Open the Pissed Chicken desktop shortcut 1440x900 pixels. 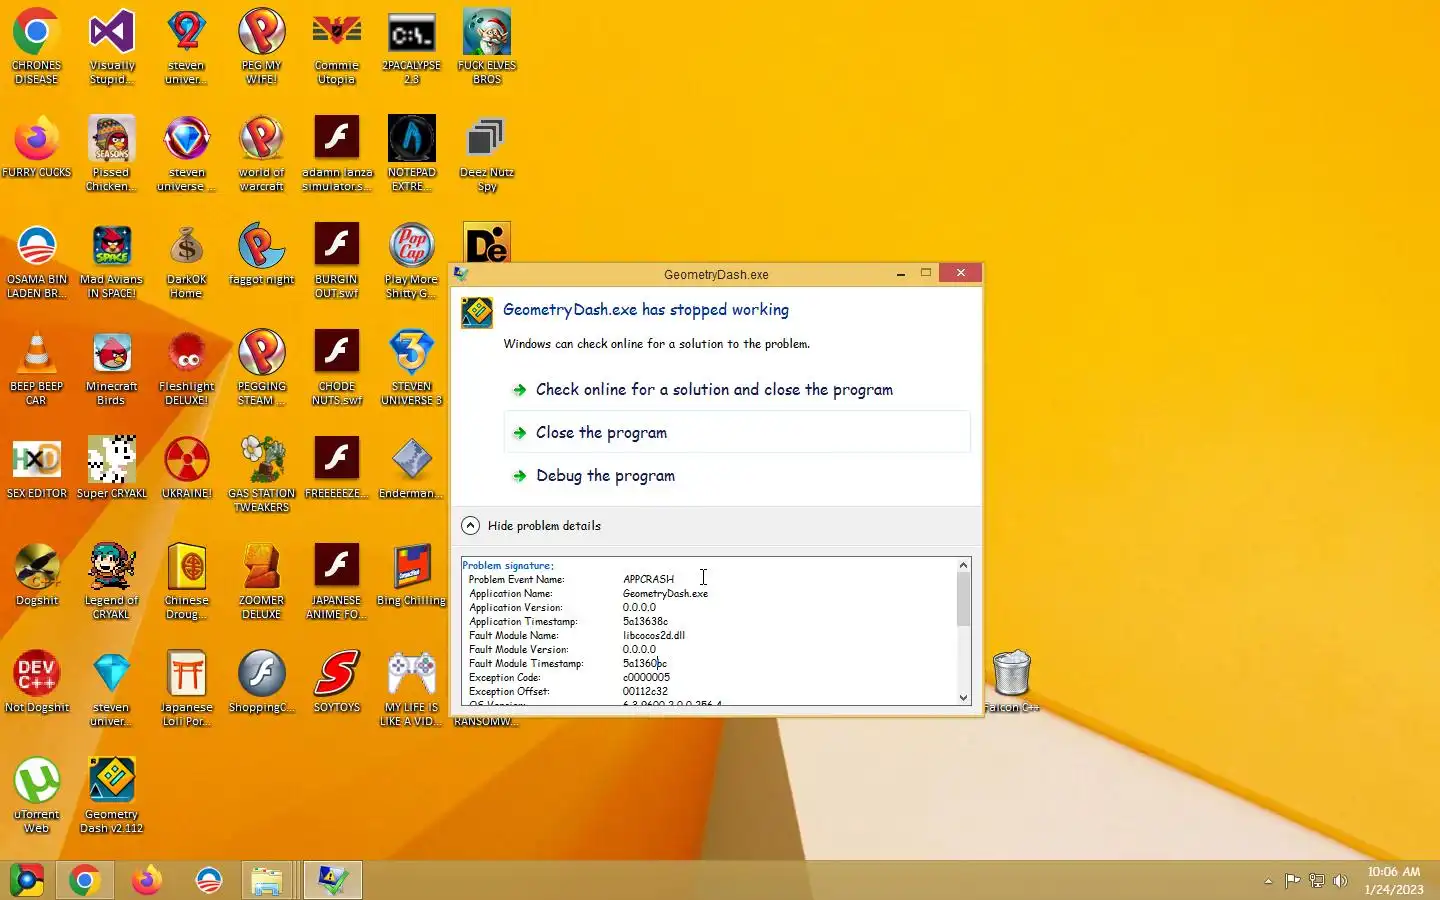111,153
